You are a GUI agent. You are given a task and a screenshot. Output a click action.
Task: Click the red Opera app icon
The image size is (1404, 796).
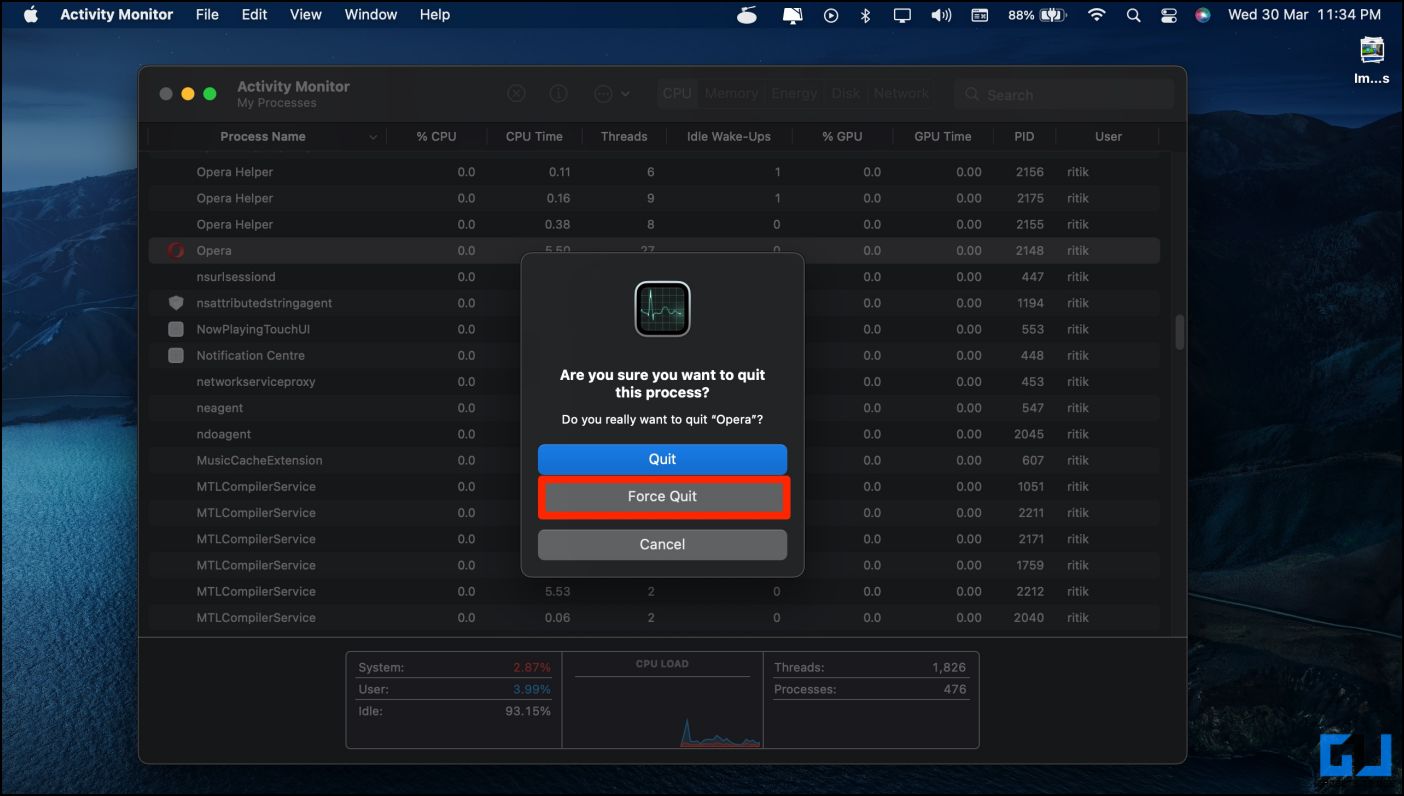point(176,251)
